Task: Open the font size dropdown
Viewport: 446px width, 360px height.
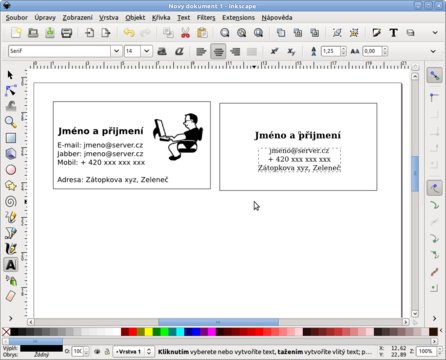Action: pyautogui.click(x=146, y=51)
